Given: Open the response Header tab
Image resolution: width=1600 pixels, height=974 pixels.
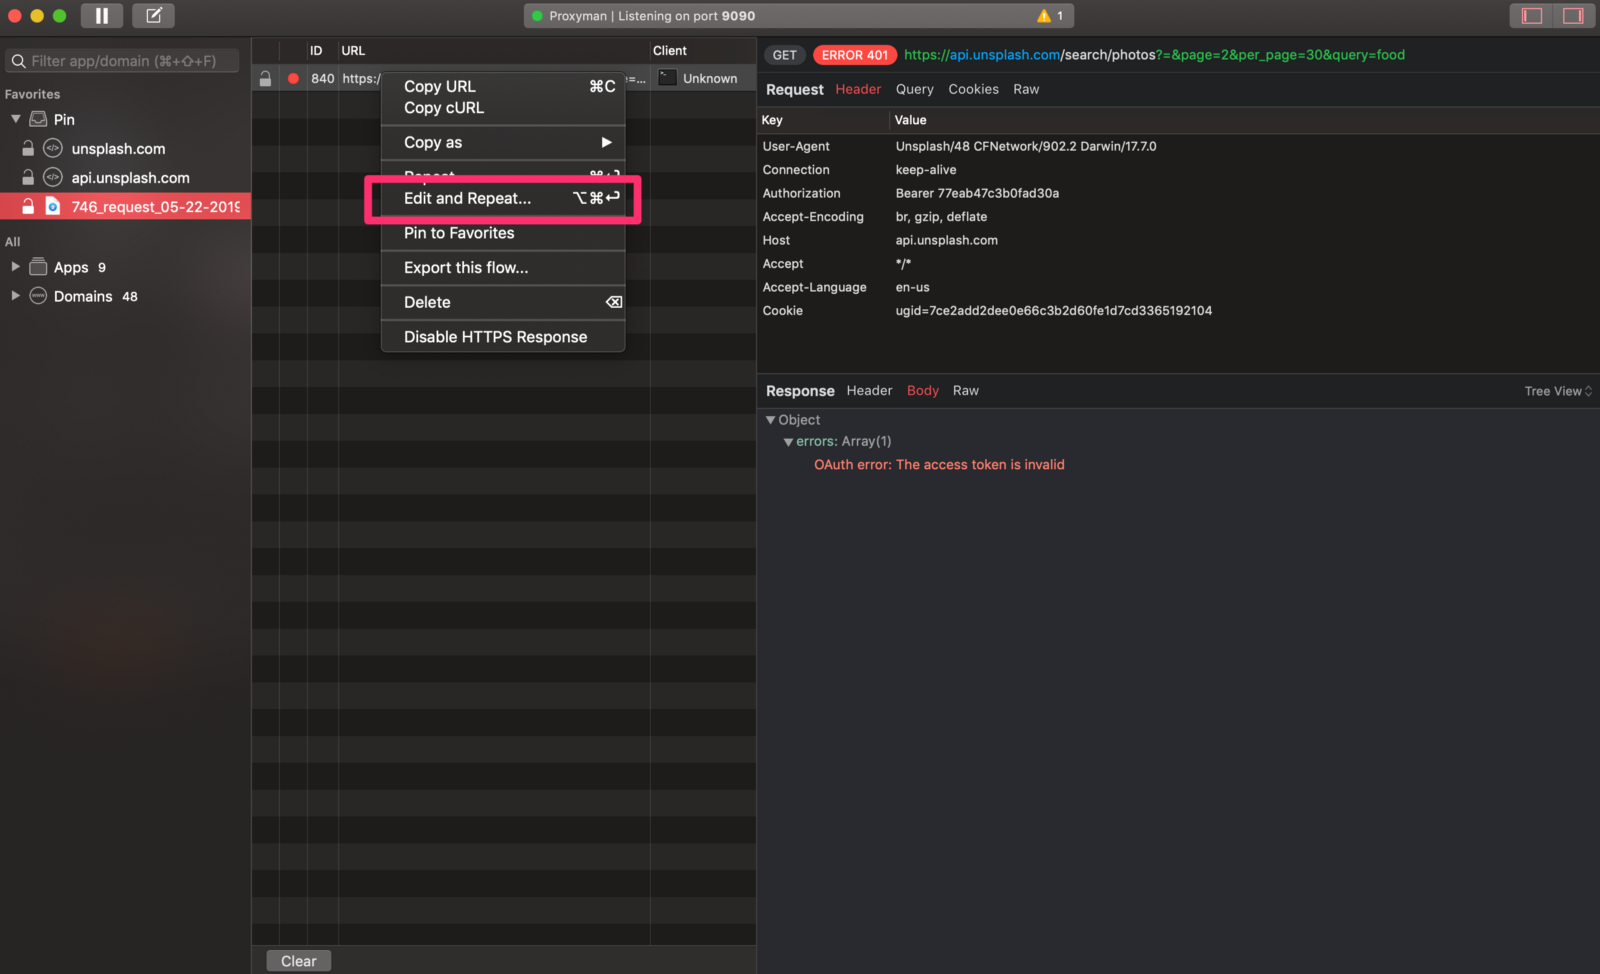Looking at the screenshot, I should point(869,391).
